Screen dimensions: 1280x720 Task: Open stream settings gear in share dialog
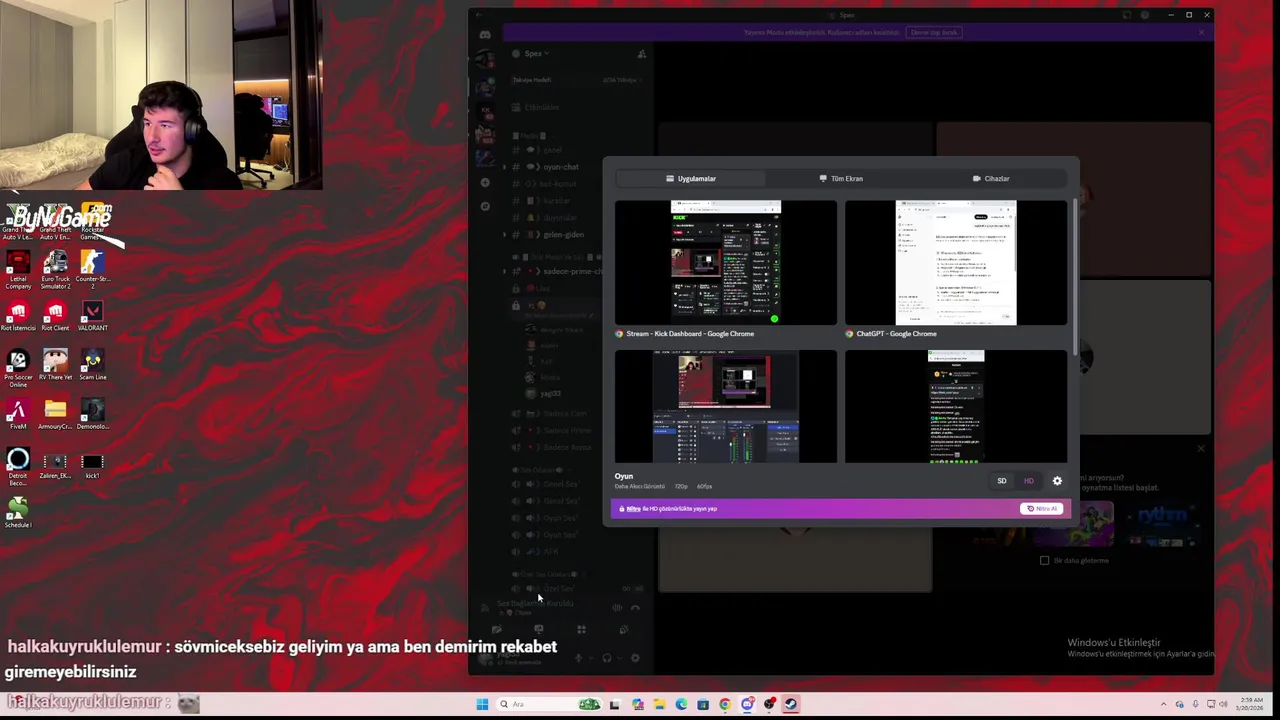click(x=1057, y=481)
